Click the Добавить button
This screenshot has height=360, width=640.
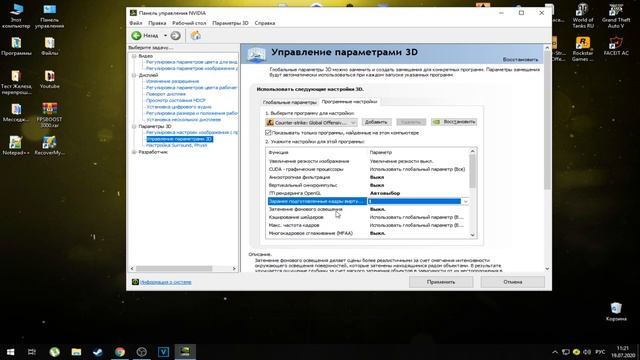tap(376, 122)
